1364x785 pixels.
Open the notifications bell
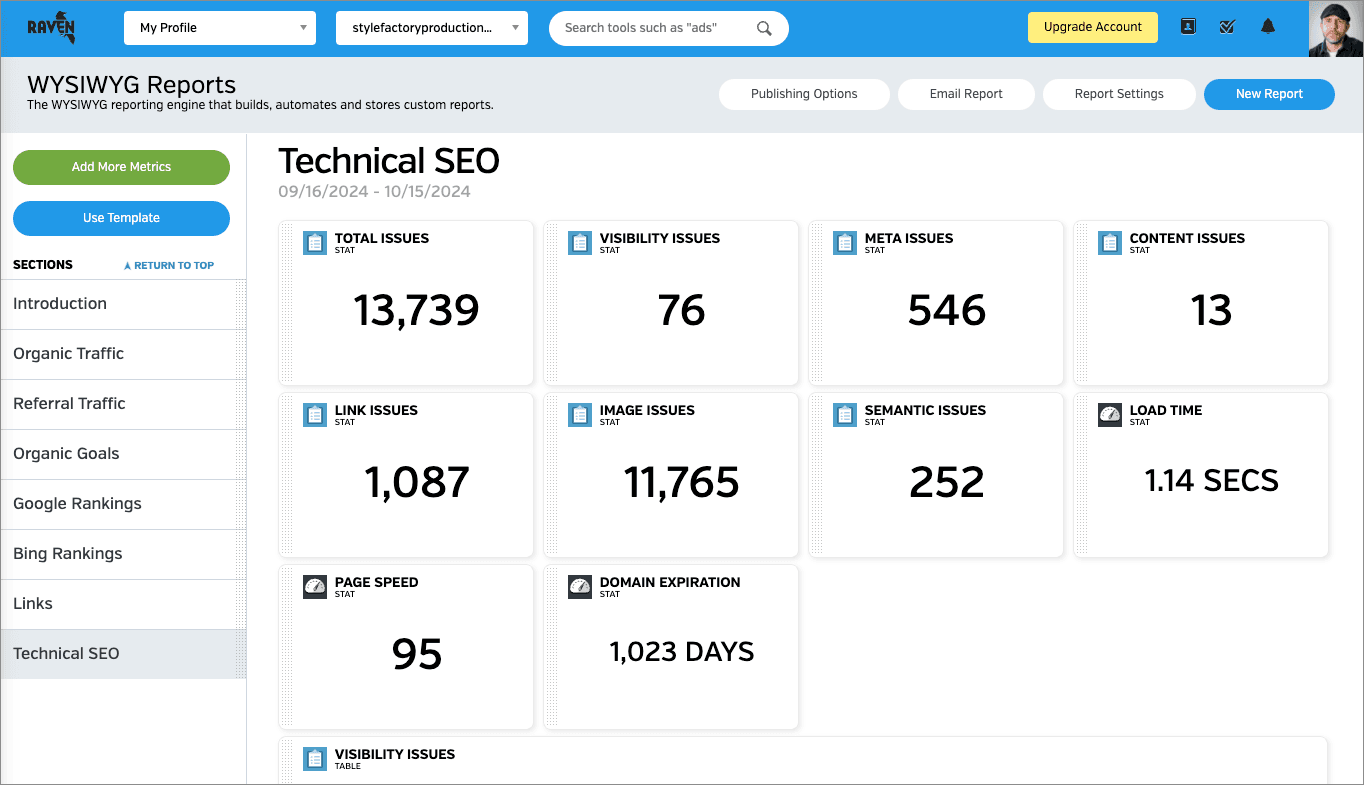[1267, 27]
